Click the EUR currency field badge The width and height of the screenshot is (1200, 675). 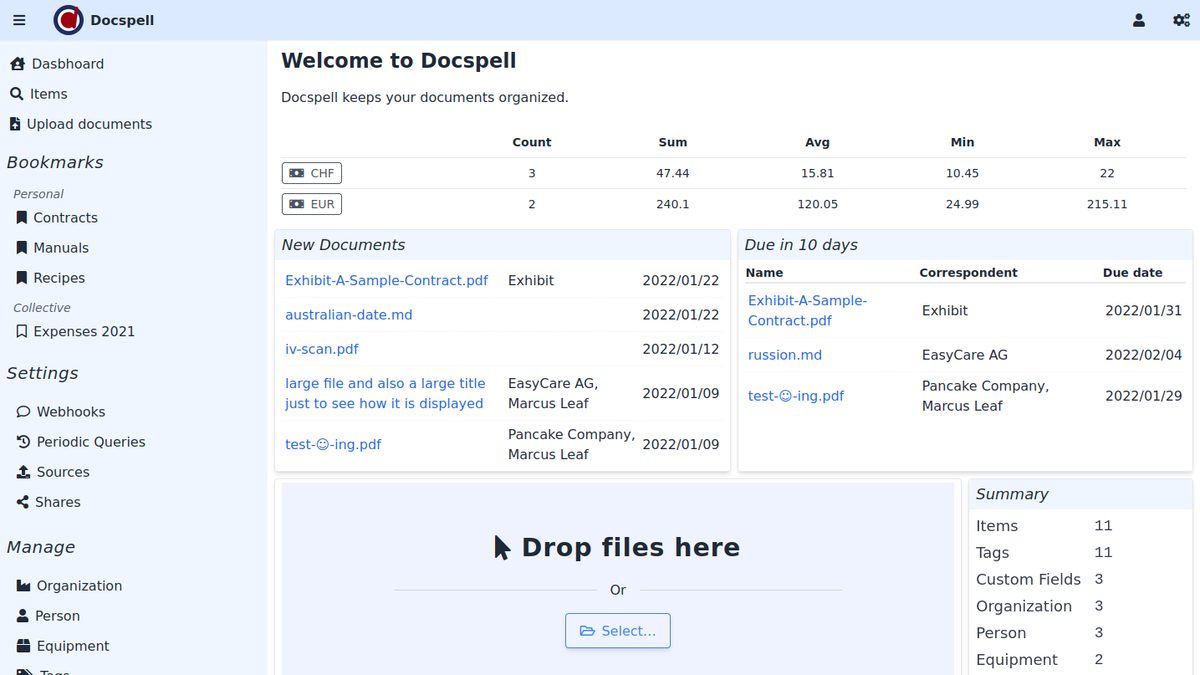[312, 204]
